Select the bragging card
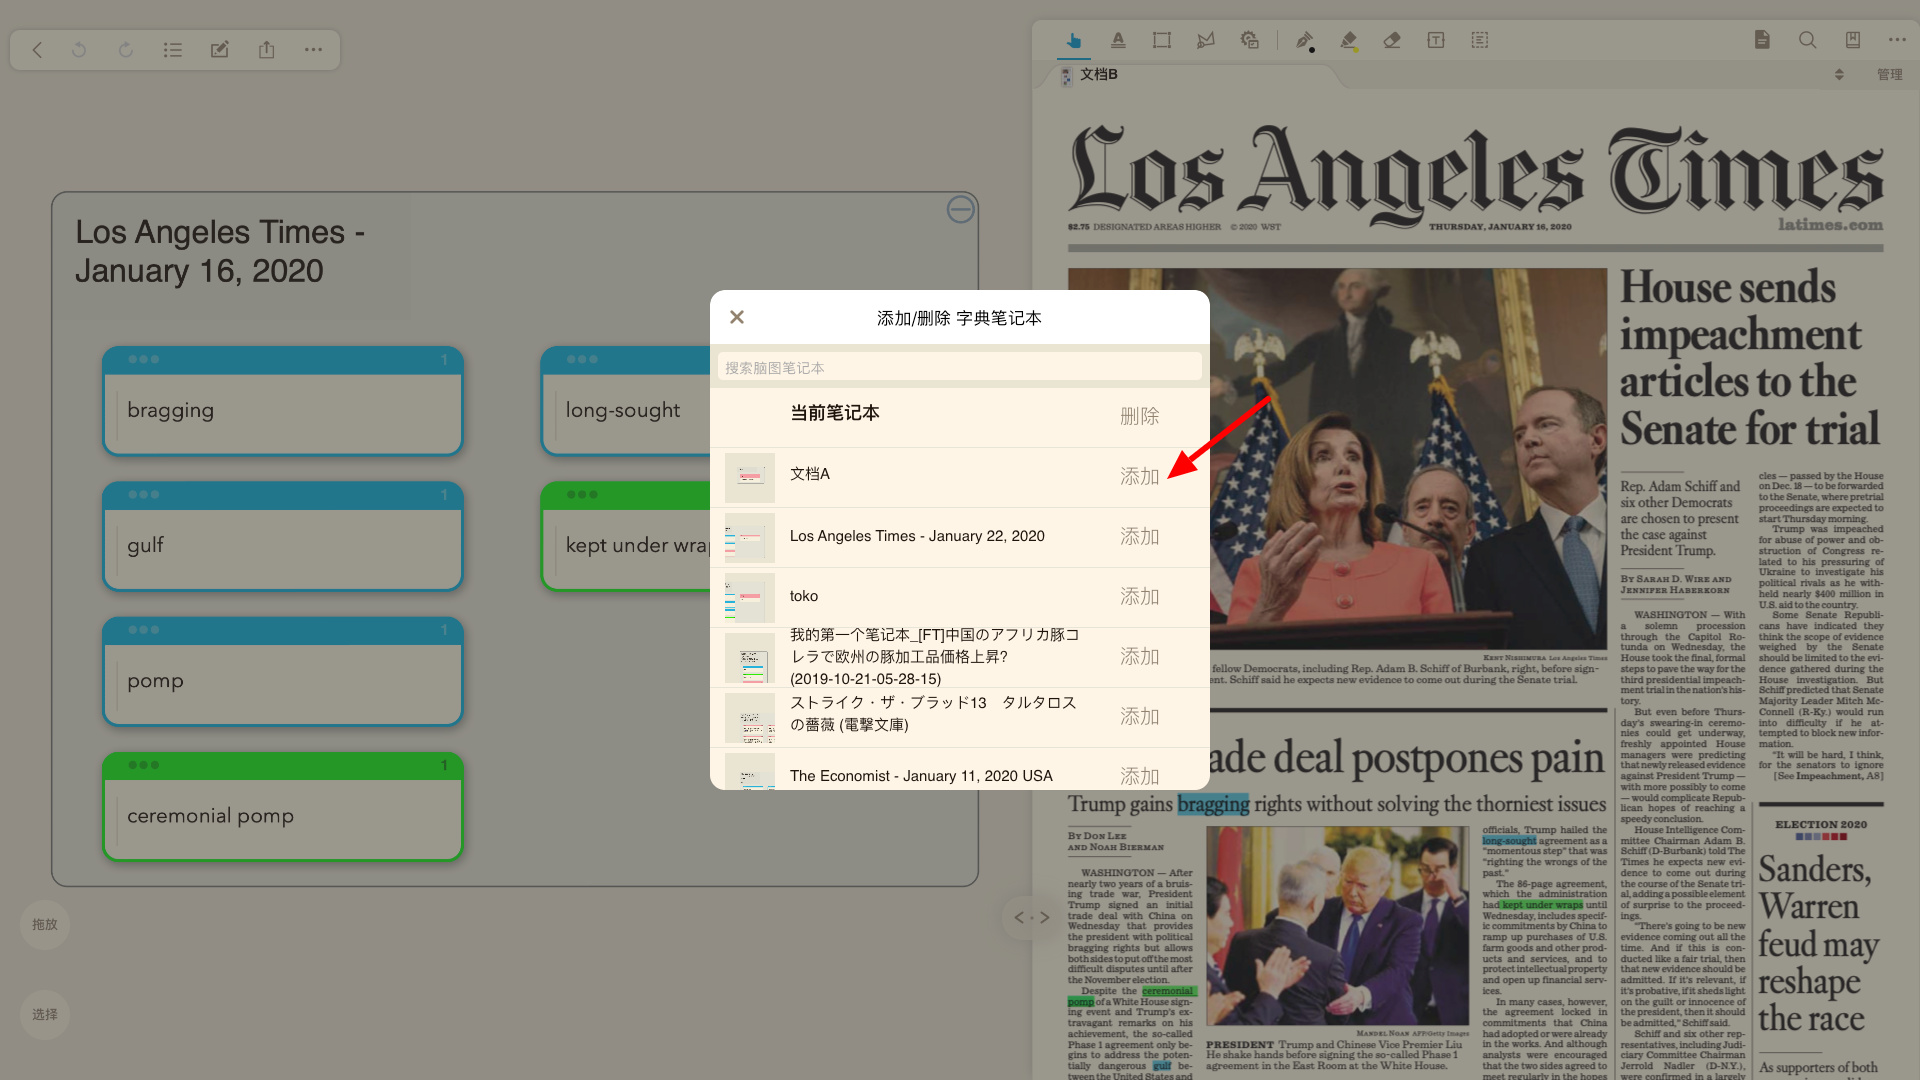The width and height of the screenshot is (1920, 1080). 282,401
